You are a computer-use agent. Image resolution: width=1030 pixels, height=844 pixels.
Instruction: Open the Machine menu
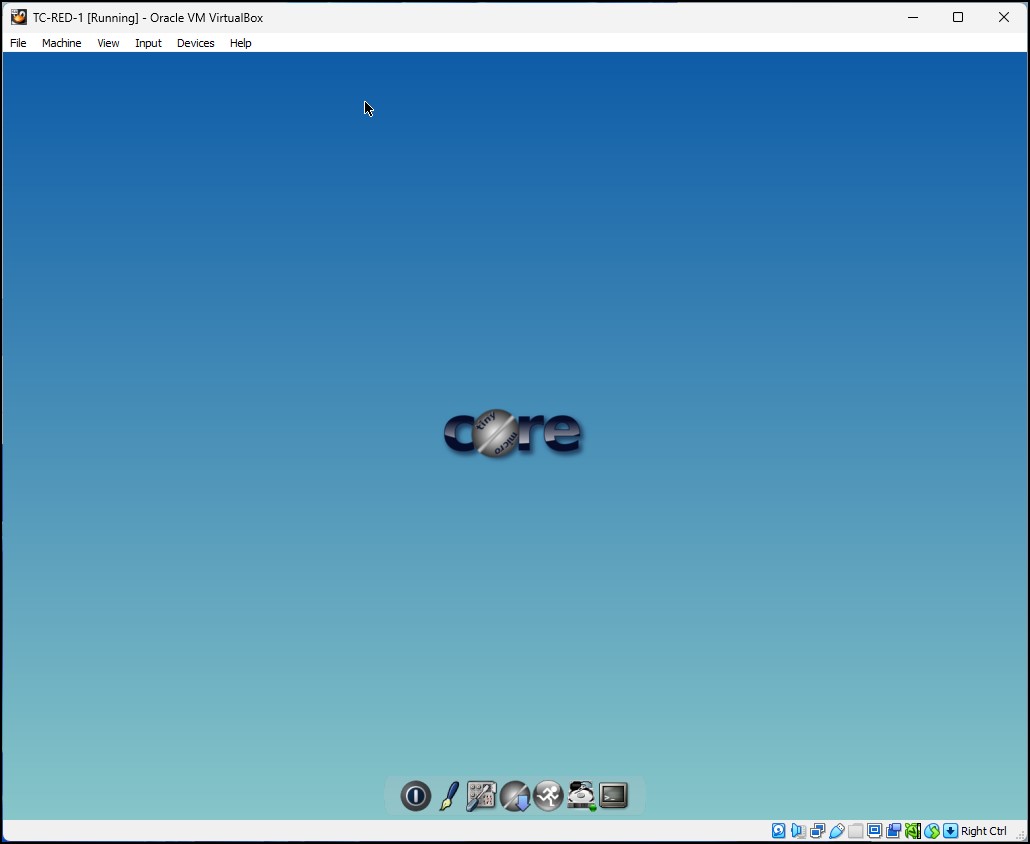62,43
